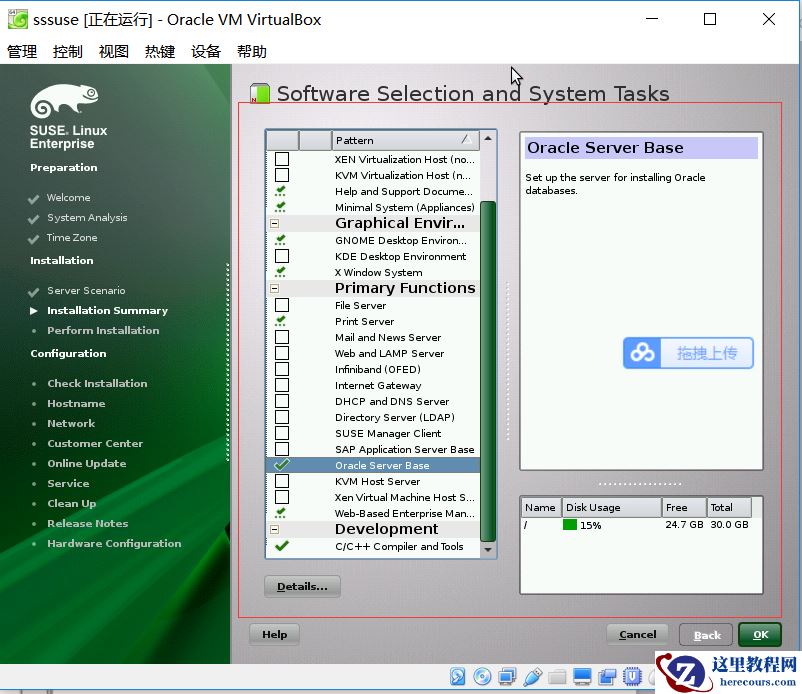
Task: Collapse the Graphical Environments section
Action: 274,224
